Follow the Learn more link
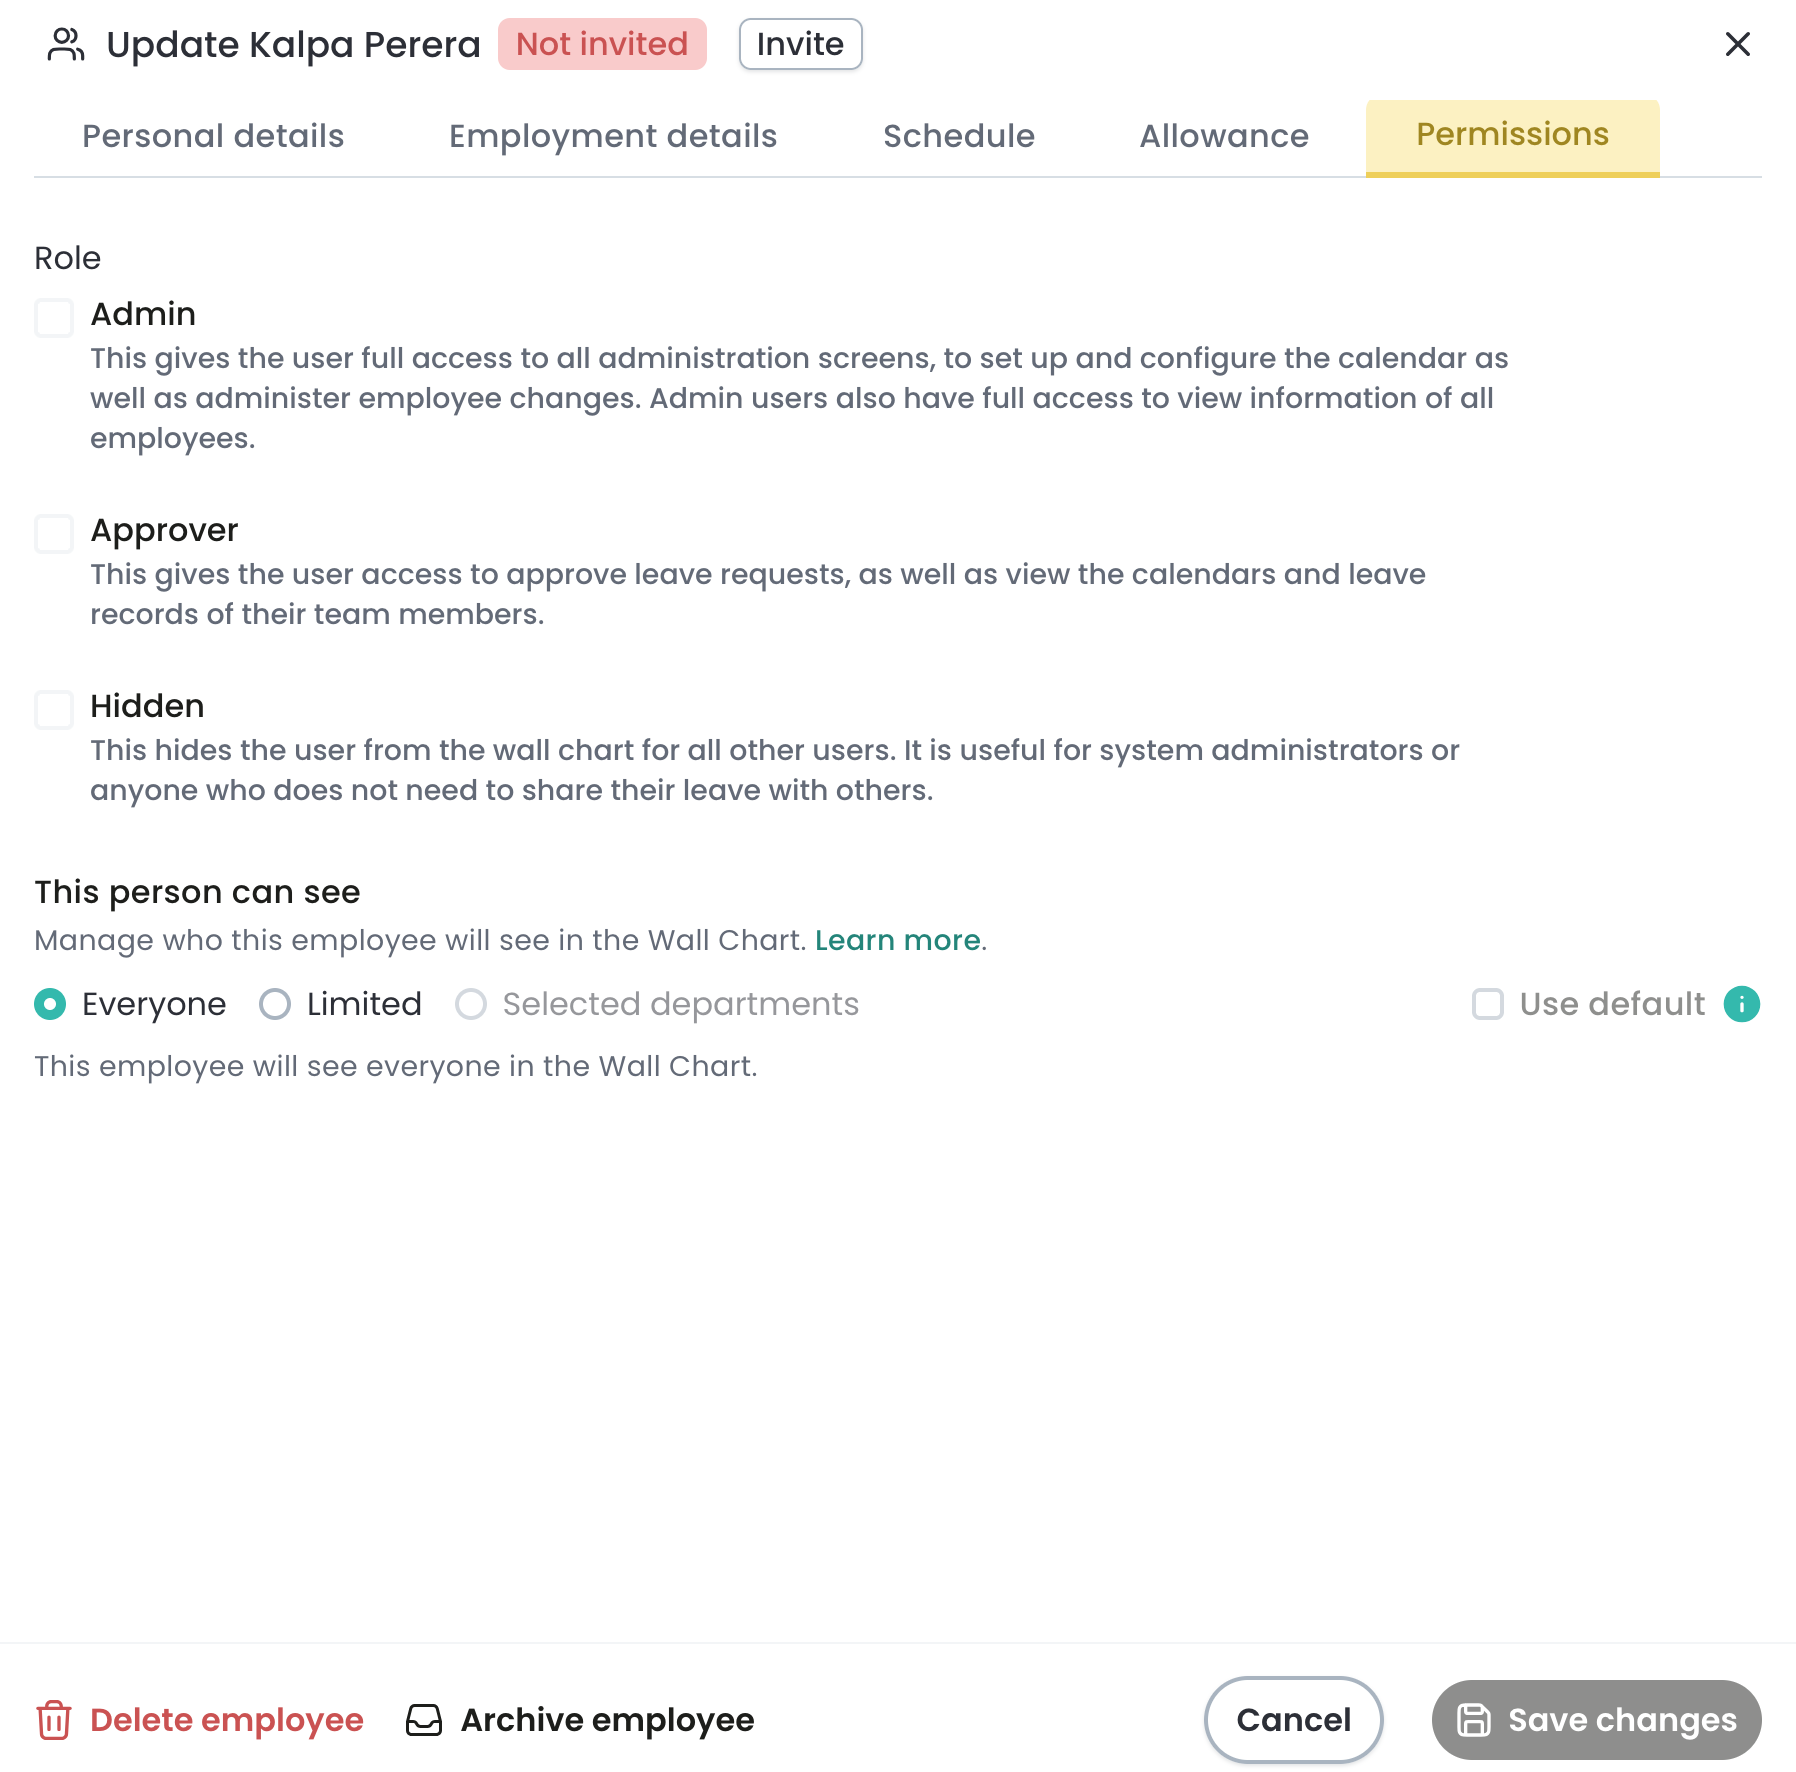Screen dimensions: 1796x1772 pos(897,940)
